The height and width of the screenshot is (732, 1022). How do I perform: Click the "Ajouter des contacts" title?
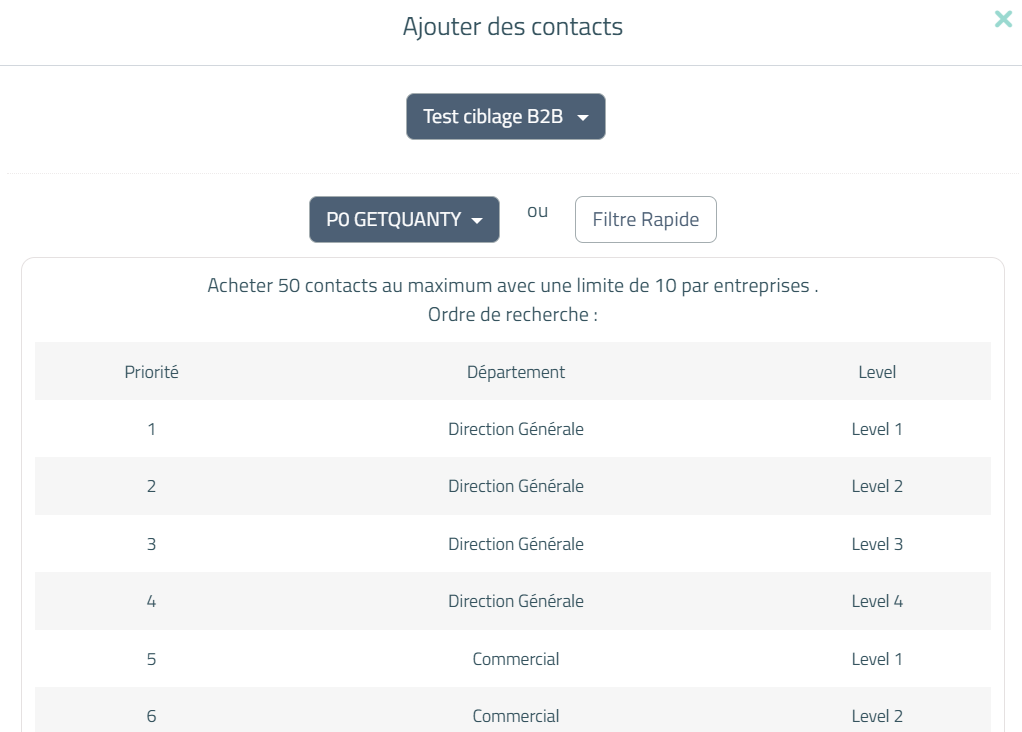click(x=512, y=27)
